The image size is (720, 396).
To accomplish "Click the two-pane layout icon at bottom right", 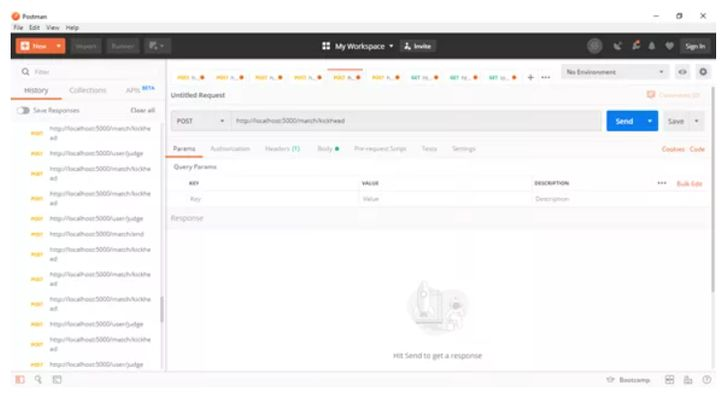I will [669, 379].
